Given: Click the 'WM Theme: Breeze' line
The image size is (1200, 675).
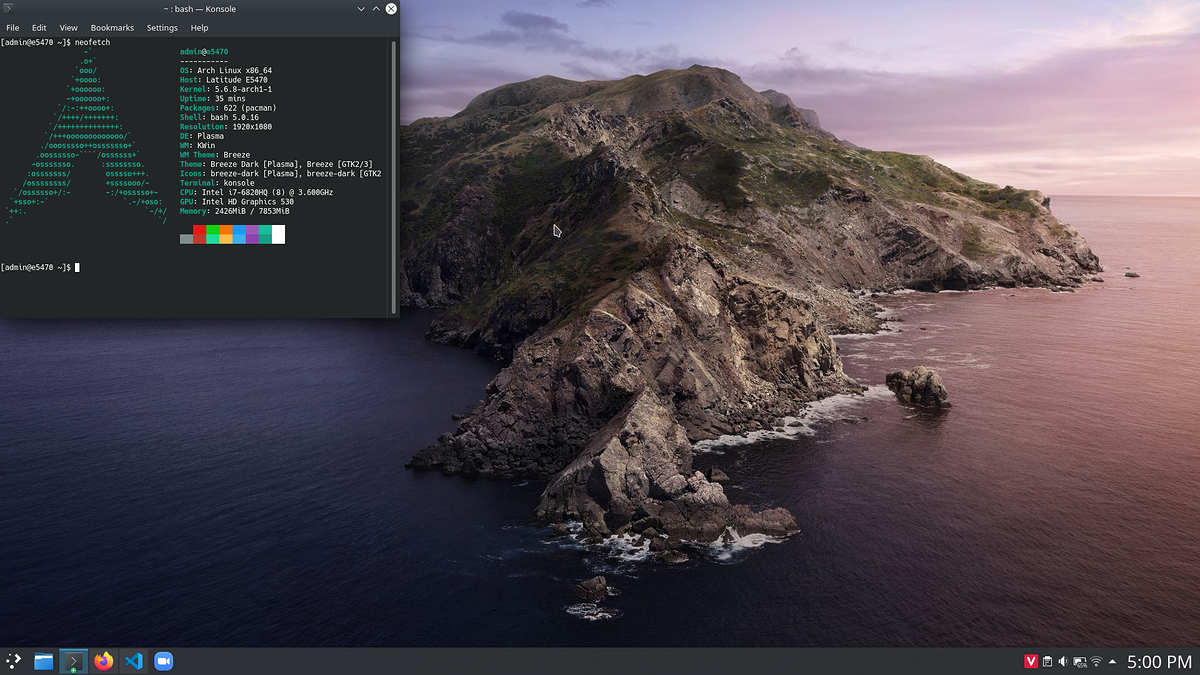Looking at the screenshot, I should tap(215, 155).
